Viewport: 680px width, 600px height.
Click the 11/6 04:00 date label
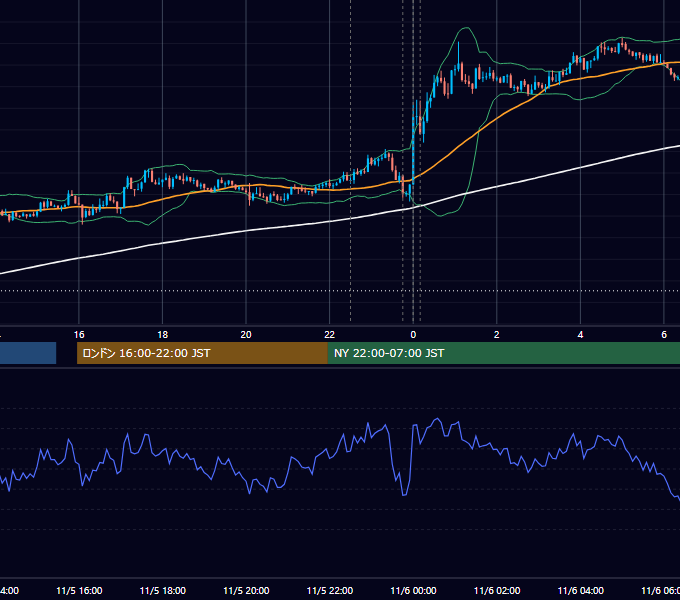pos(581,591)
